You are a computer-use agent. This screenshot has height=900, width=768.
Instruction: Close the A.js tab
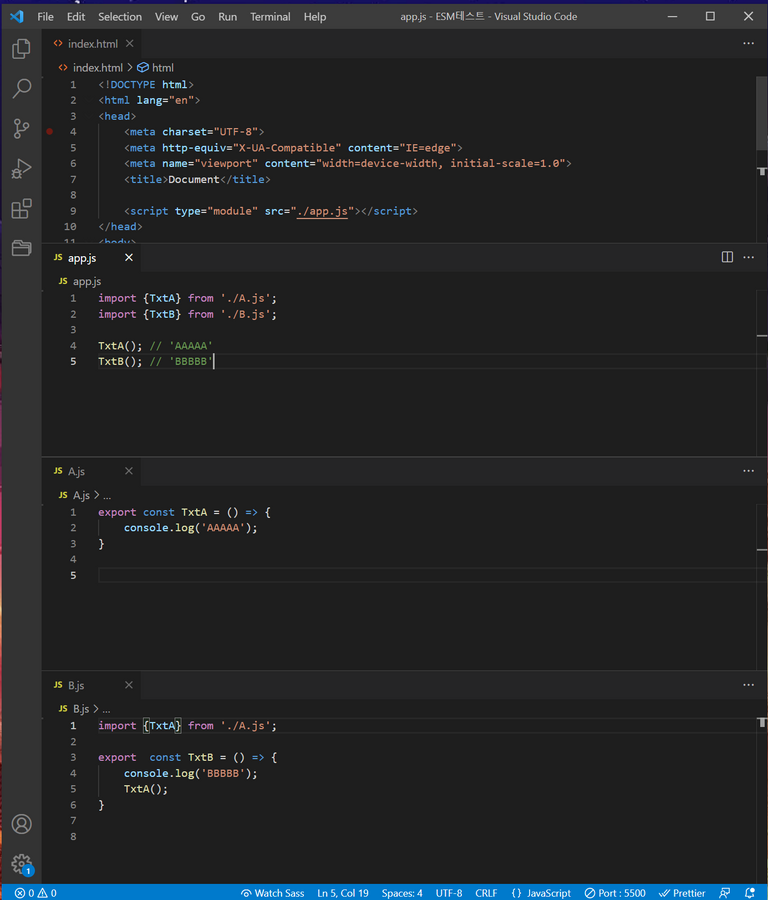click(x=129, y=471)
